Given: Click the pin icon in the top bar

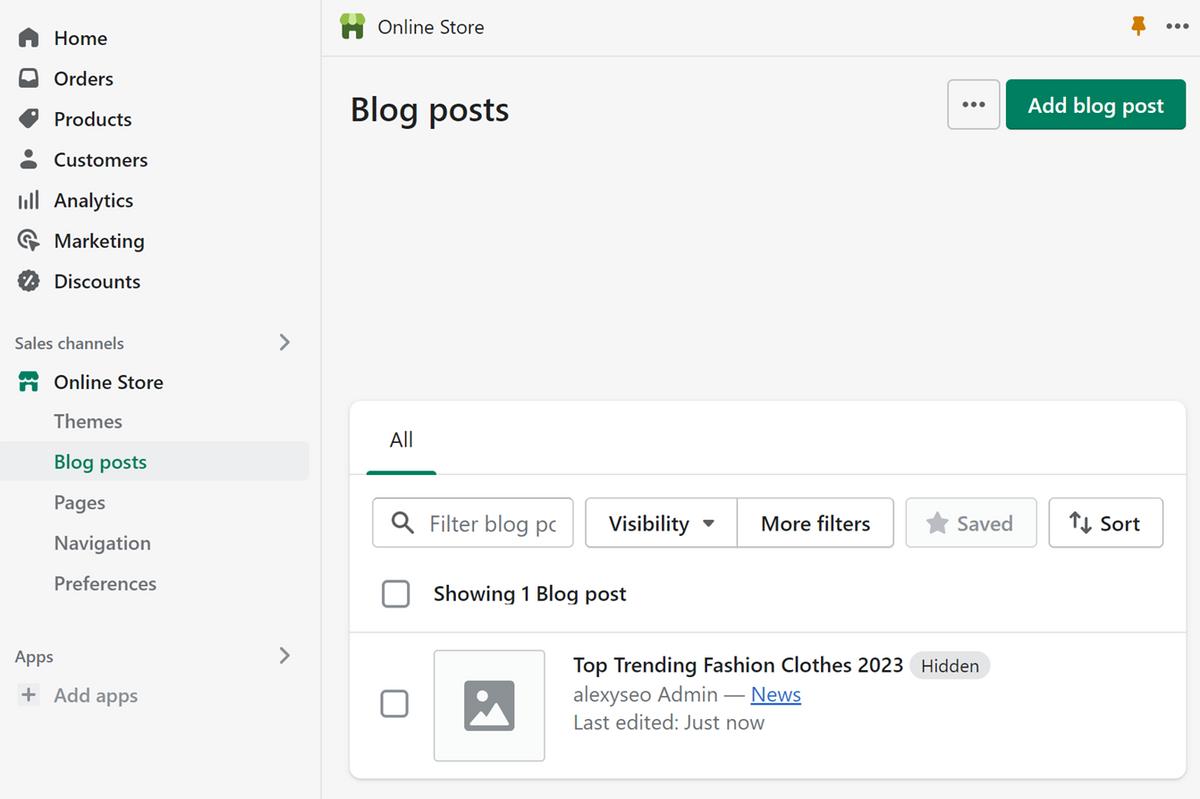Looking at the screenshot, I should pos(1137,26).
